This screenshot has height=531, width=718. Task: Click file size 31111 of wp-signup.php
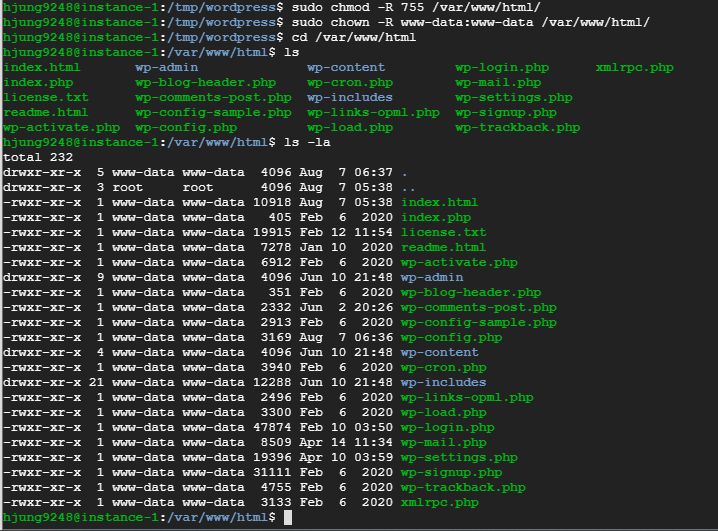point(272,472)
